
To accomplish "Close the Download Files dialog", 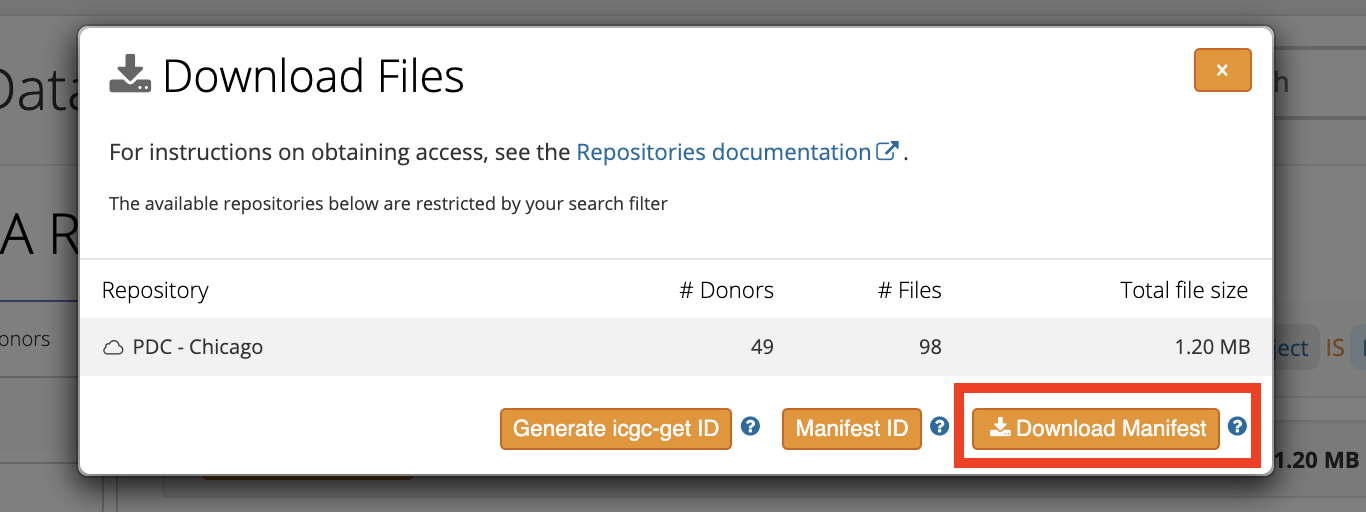I will tap(1222, 70).
